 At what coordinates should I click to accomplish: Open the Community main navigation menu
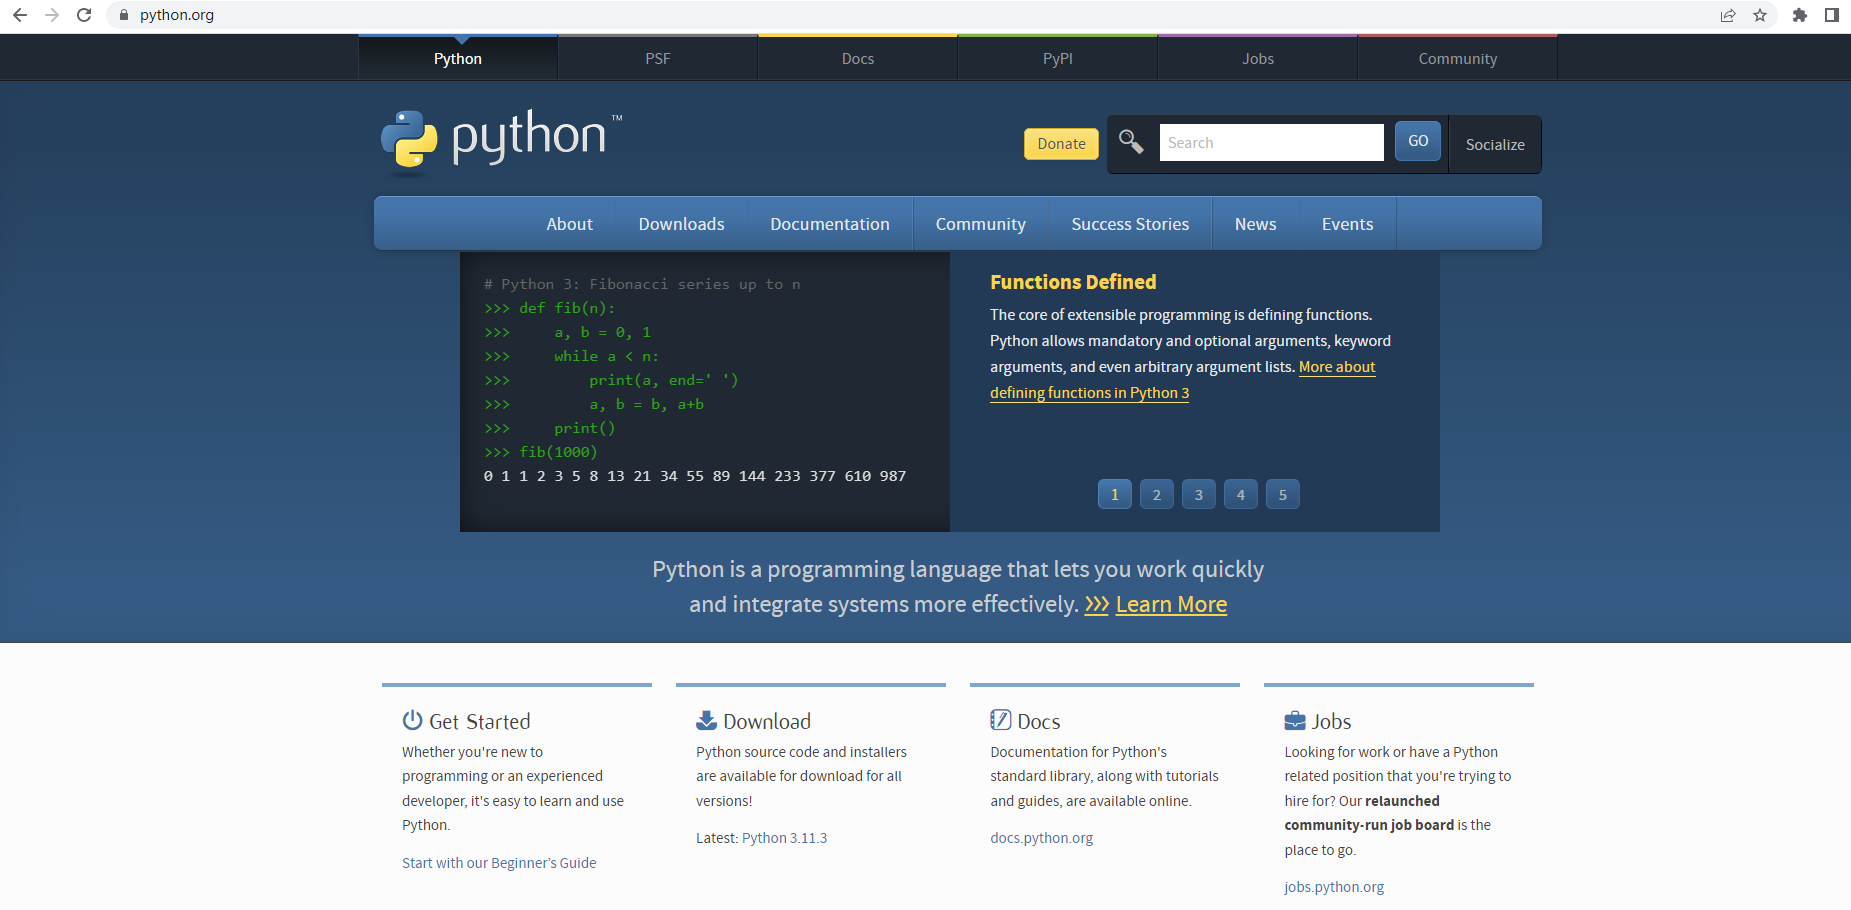click(x=981, y=224)
